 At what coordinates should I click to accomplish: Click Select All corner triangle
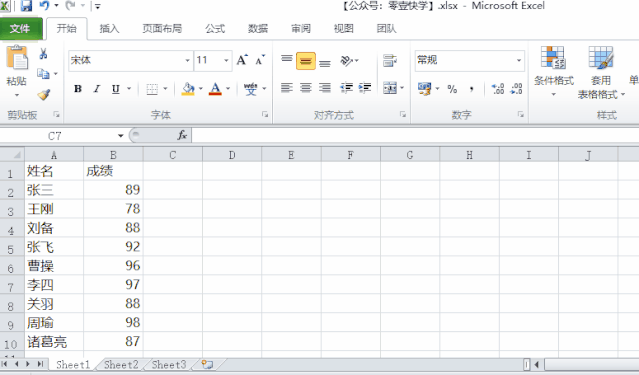12,155
